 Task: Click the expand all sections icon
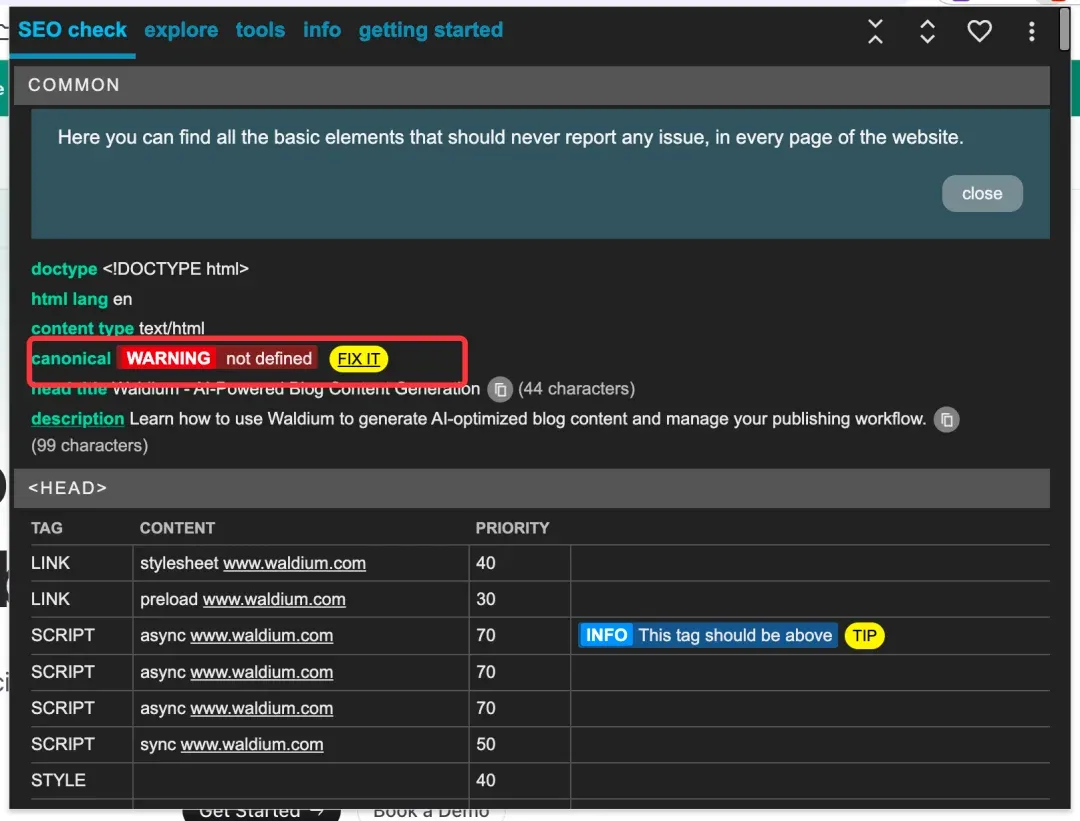pyautogui.click(x=927, y=31)
